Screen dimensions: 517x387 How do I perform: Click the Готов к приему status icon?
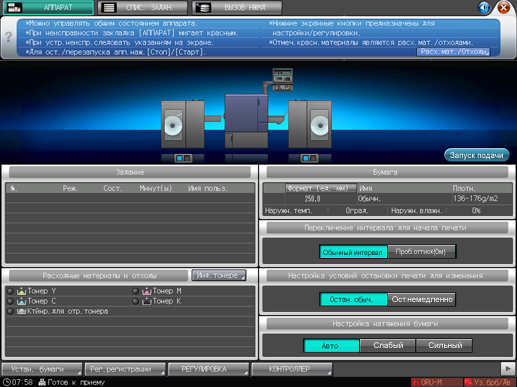pyautogui.click(x=42, y=382)
